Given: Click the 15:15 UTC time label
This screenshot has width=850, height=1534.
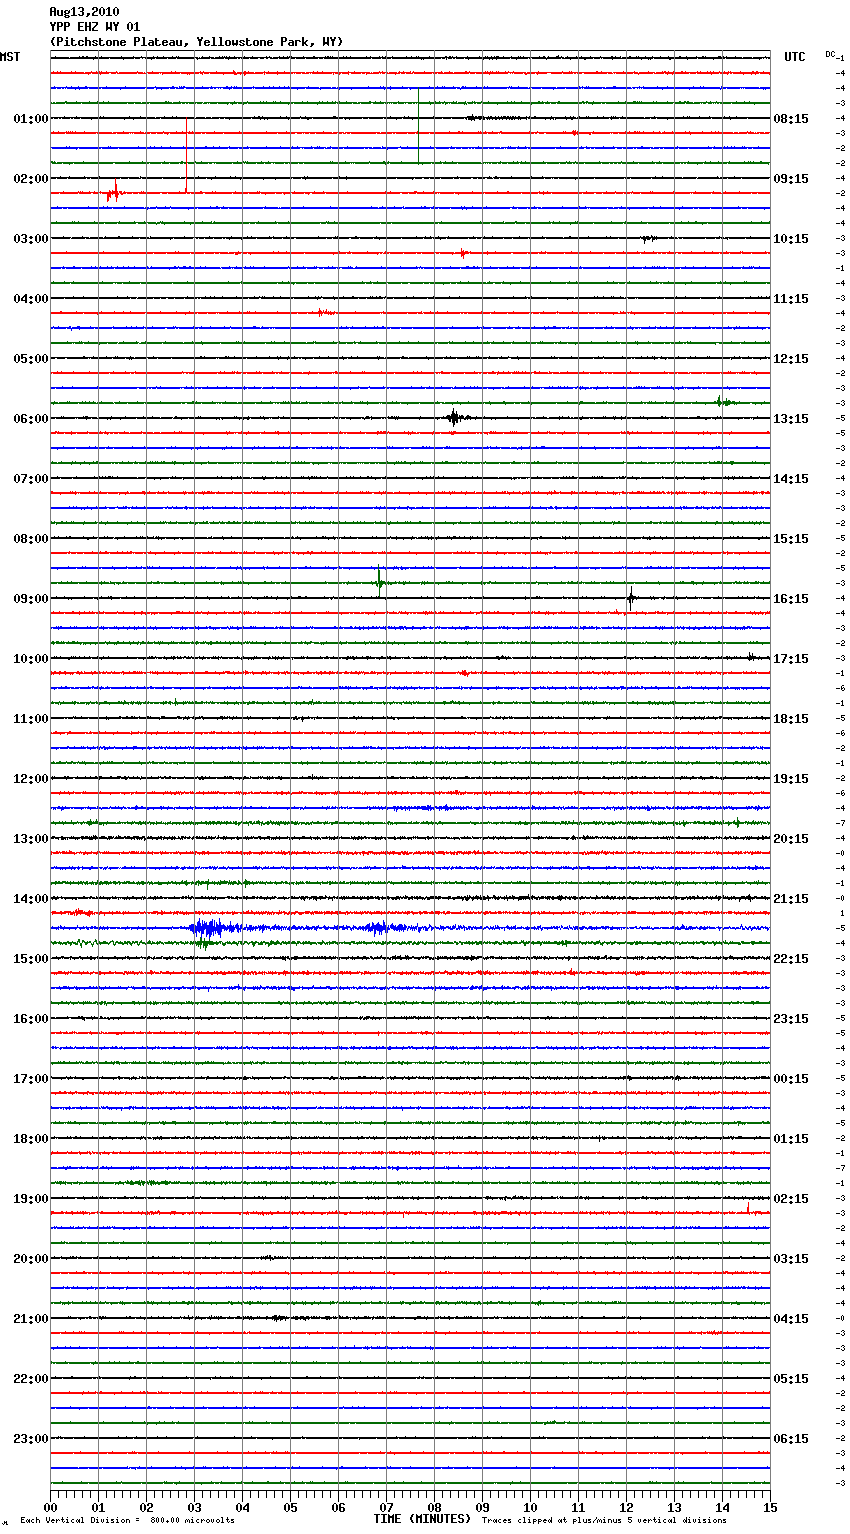Looking at the screenshot, I should tap(791, 539).
